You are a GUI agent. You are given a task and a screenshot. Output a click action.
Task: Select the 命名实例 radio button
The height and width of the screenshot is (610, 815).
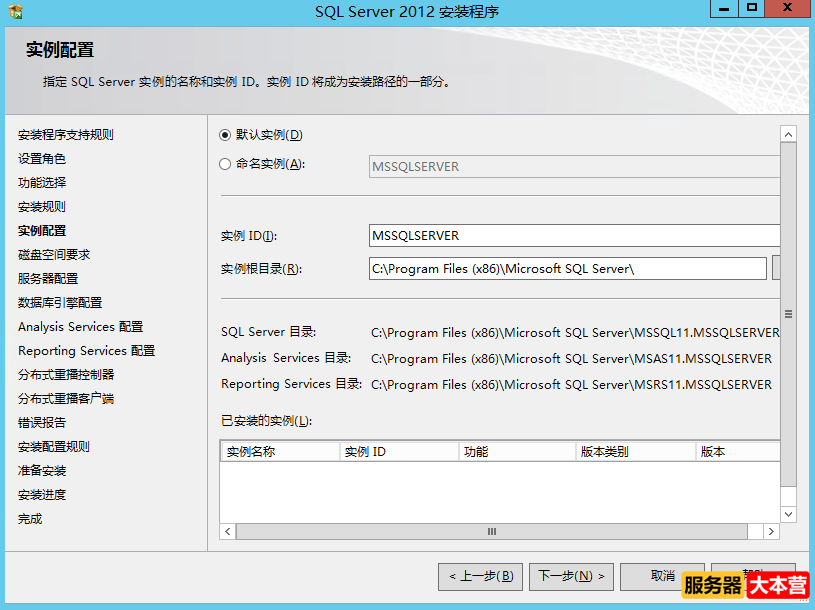(225, 164)
